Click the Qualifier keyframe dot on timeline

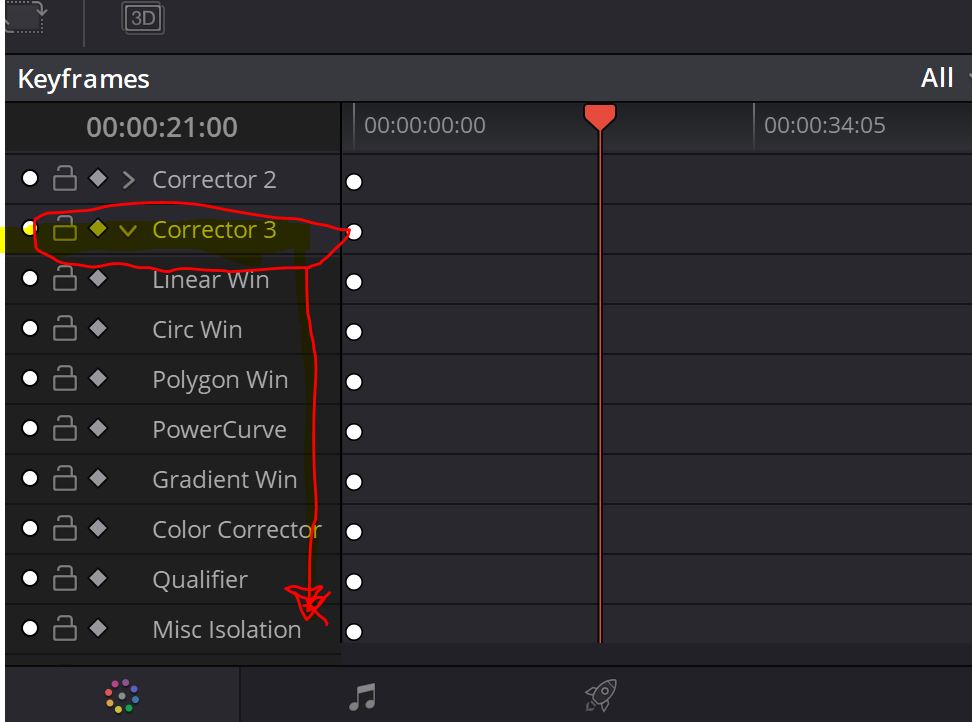tap(354, 581)
